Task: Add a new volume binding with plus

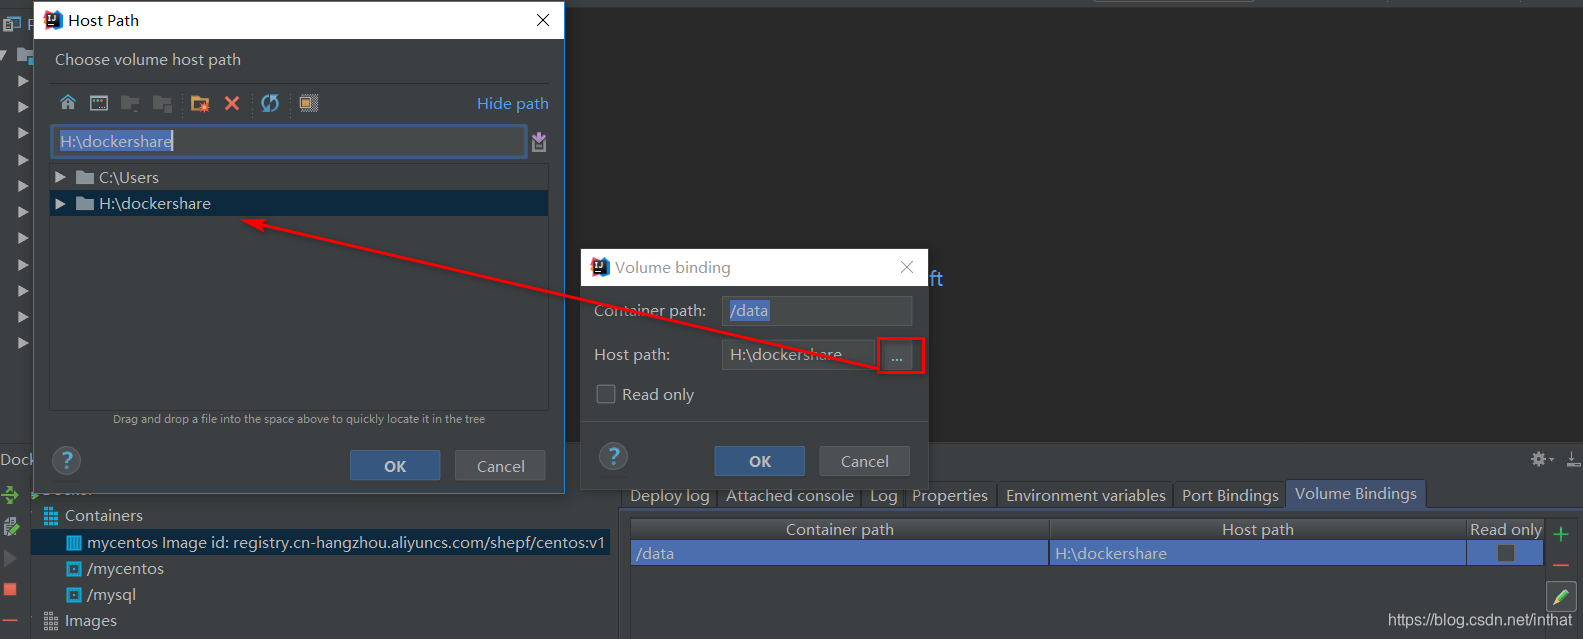Action: tap(1561, 534)
